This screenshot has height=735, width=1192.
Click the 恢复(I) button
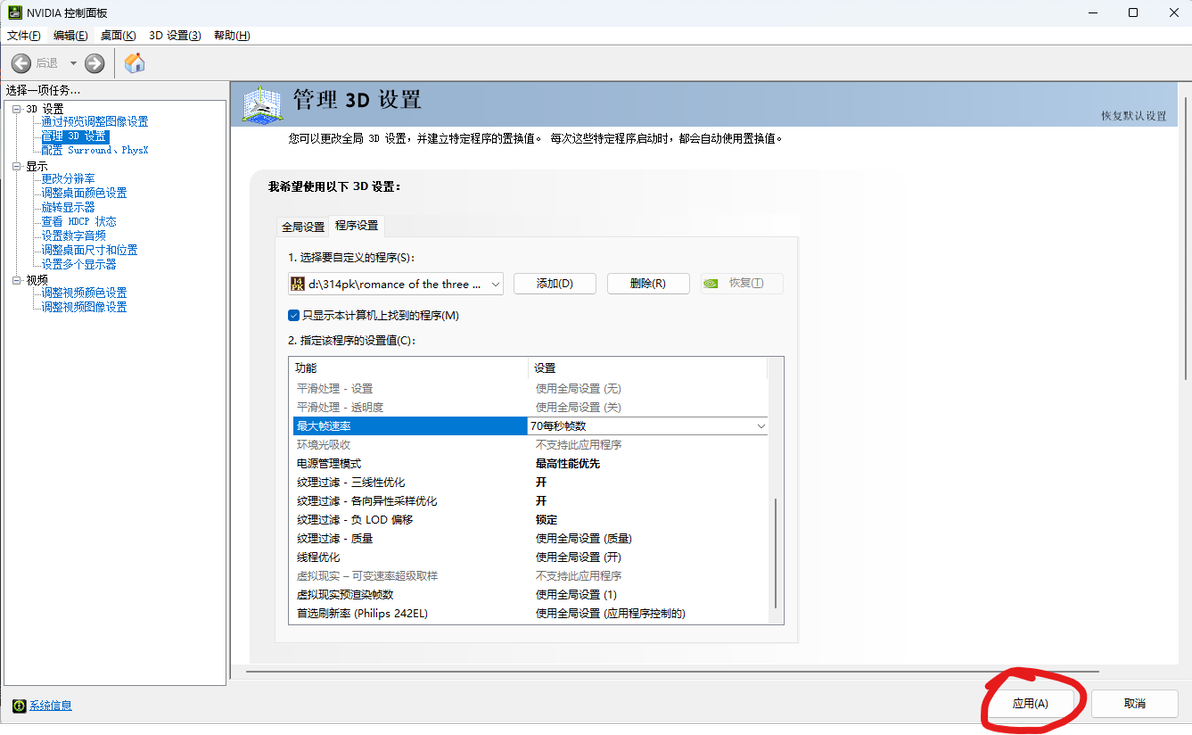pyautogui.click(x=741, y=284)
